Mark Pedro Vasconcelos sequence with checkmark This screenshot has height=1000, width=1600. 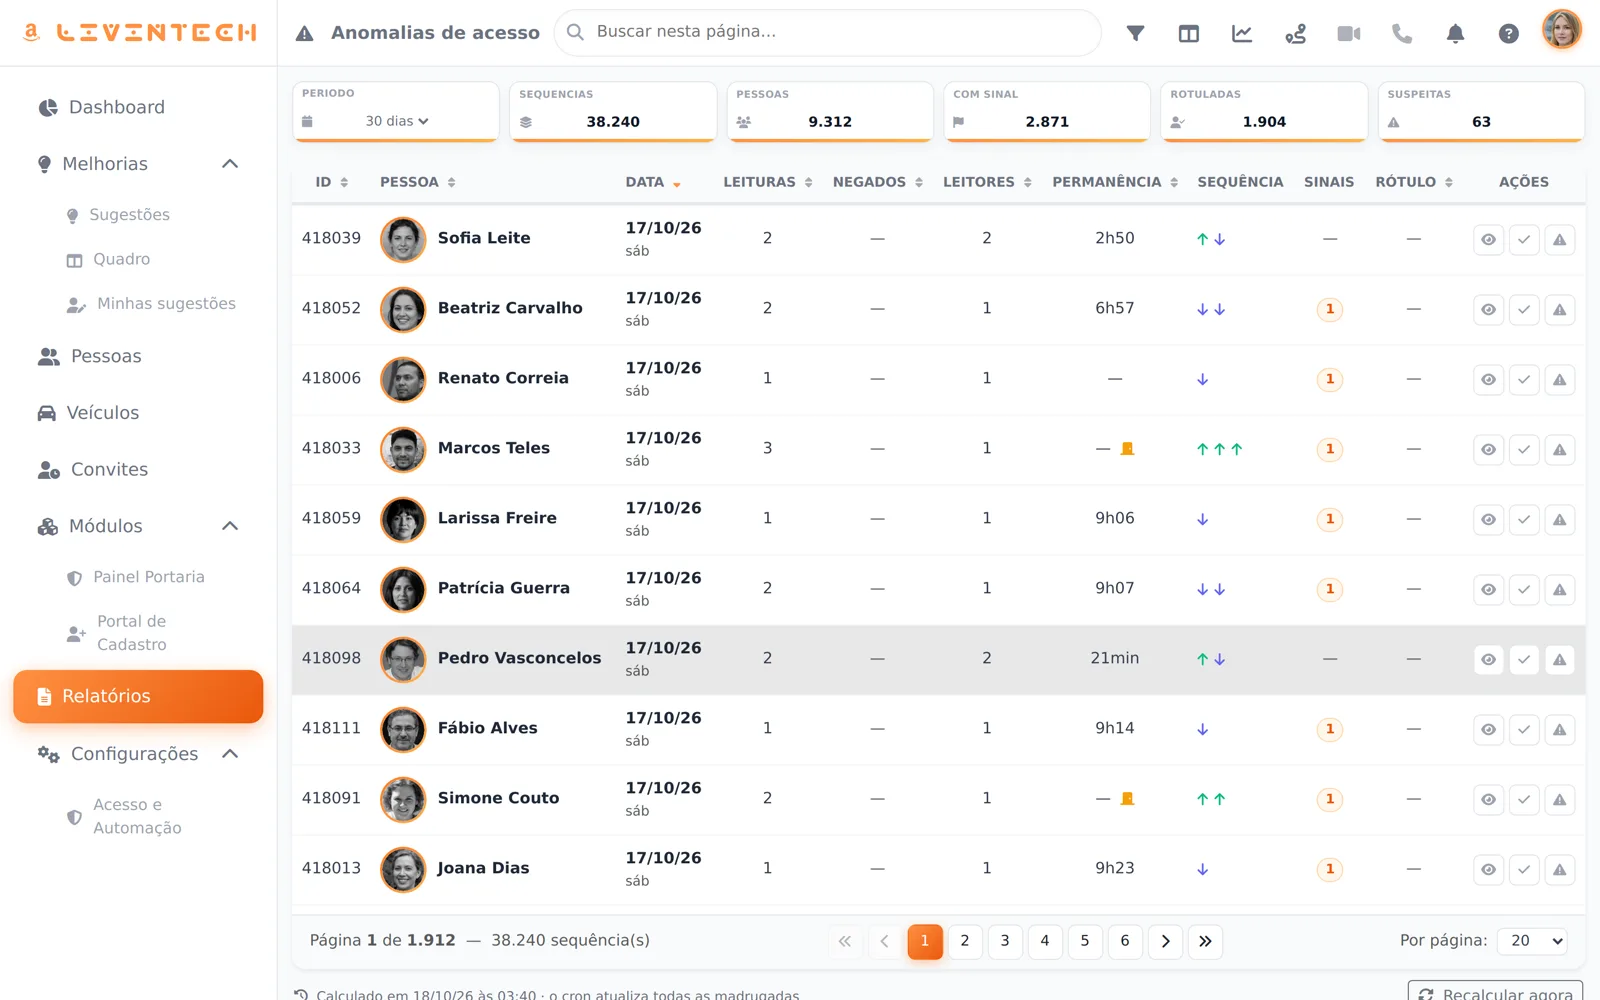pyautogui.click(x=1524, y=659)
